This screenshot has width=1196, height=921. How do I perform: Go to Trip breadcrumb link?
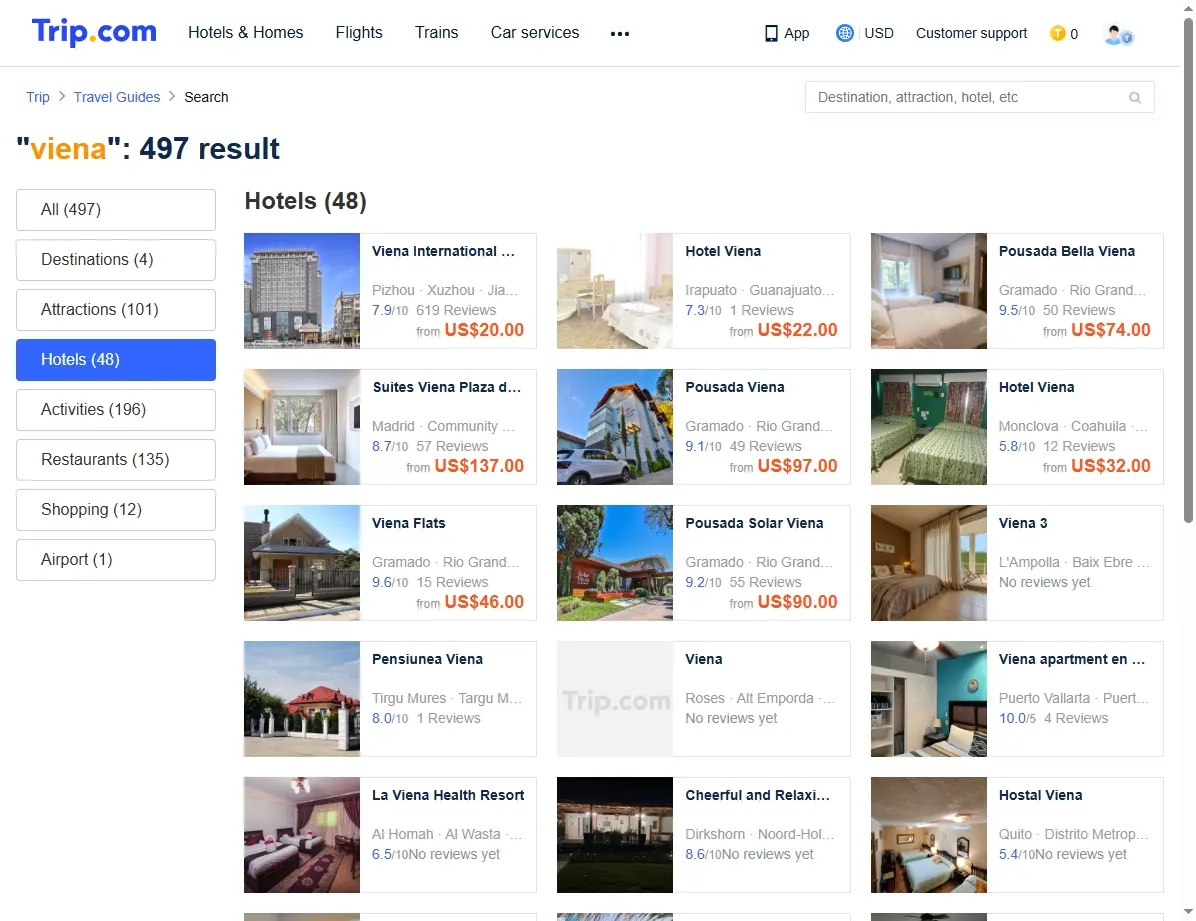37,97
